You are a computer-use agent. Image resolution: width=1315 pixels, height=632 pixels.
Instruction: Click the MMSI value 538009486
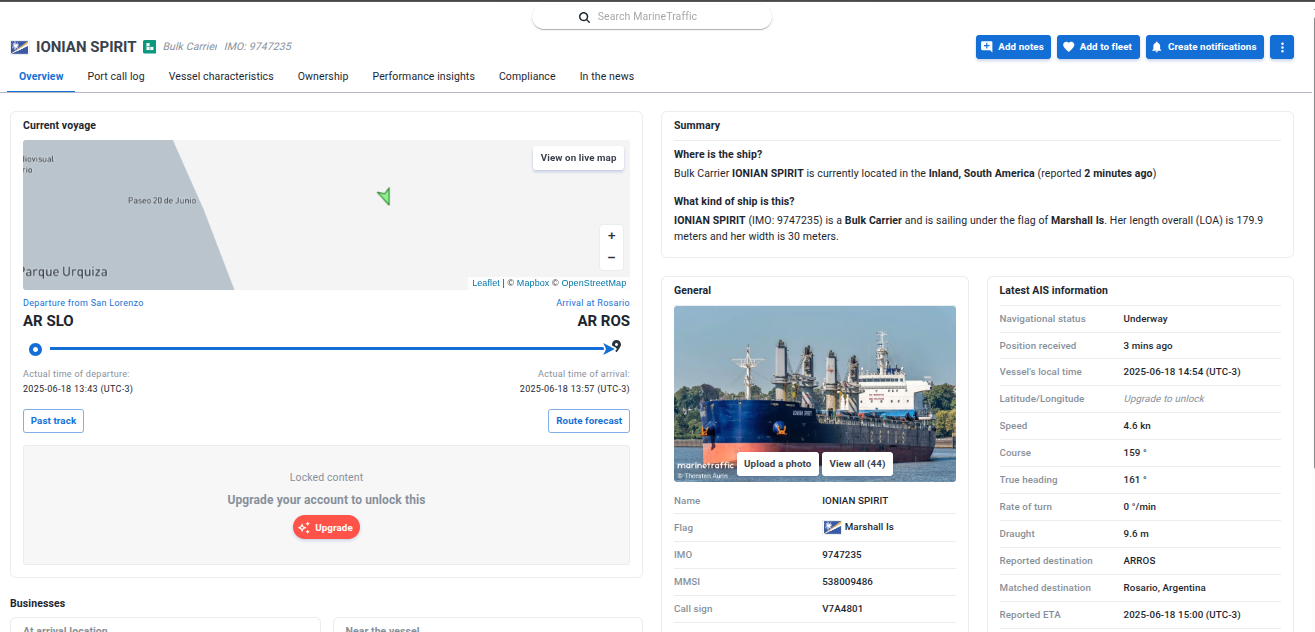[x=847, y=581]
